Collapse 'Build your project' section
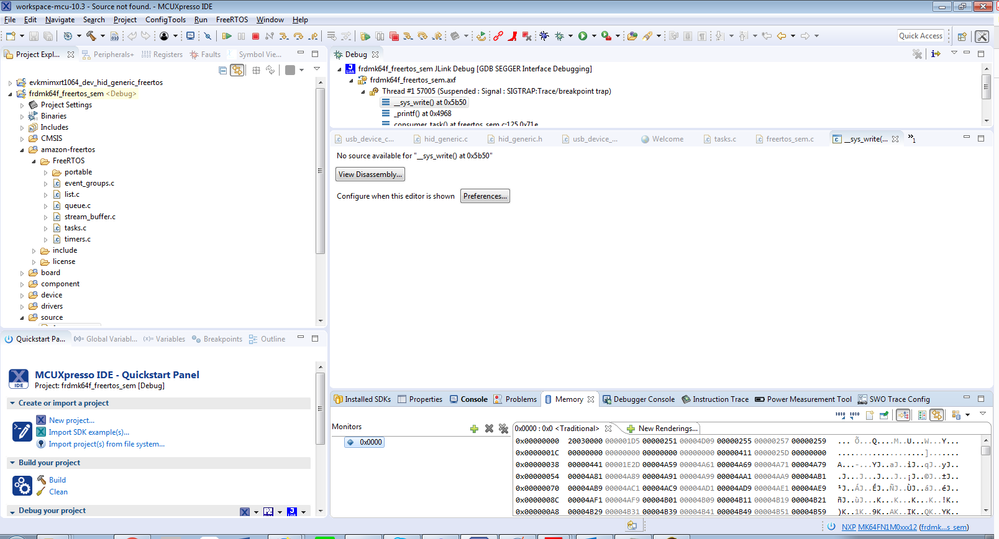Screen dimensions: 999x539 pyautogui.click(x=12, y=463)
